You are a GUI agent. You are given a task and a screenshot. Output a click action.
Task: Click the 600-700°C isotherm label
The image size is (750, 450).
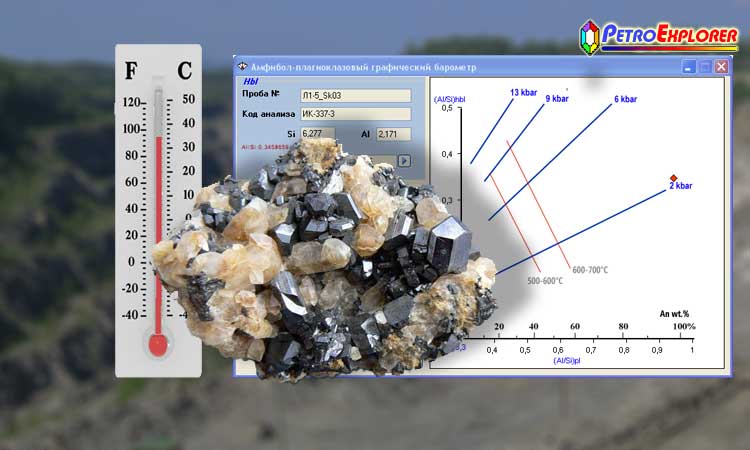coord(590,270)
